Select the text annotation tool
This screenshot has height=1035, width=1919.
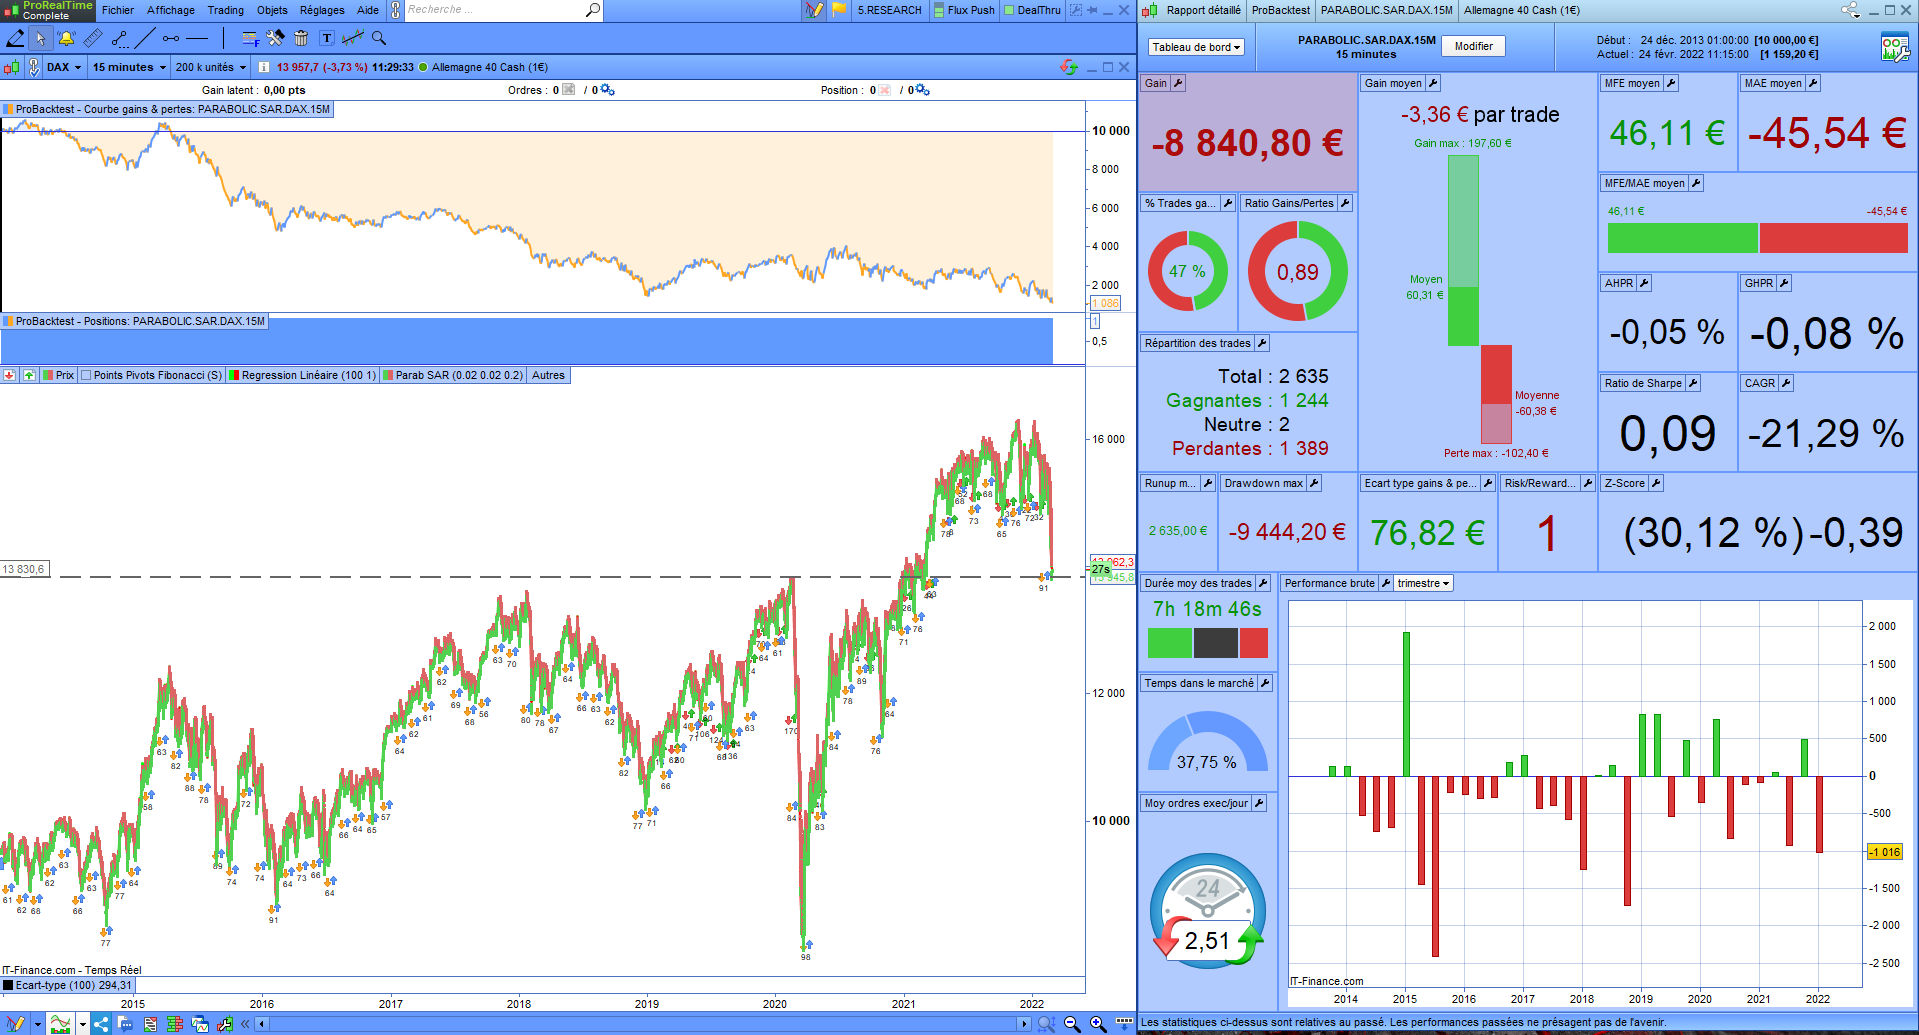[x=327, y=39]
